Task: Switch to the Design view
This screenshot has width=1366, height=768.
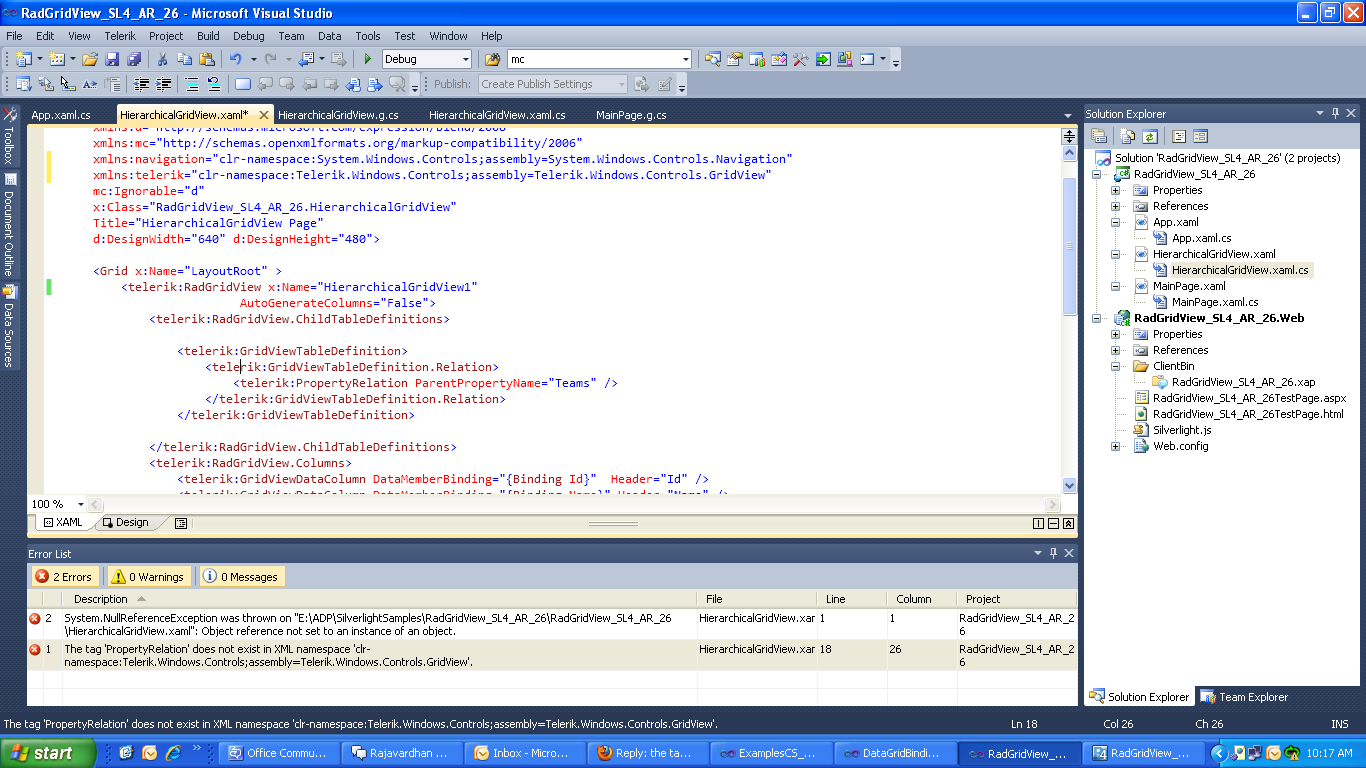Action: [125, 522]
